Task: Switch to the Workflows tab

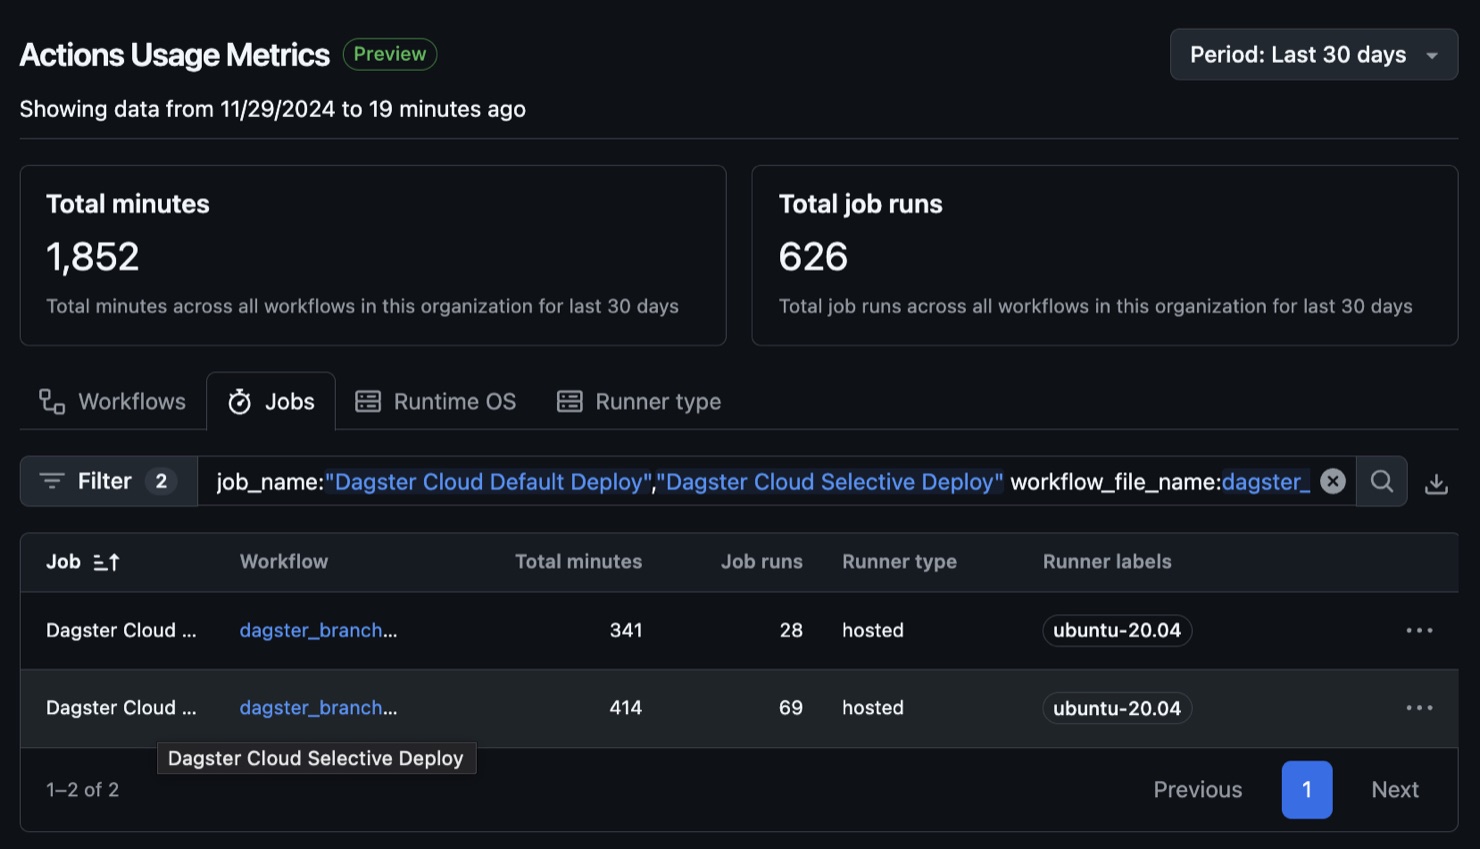Action: click(x=113, y=402)
